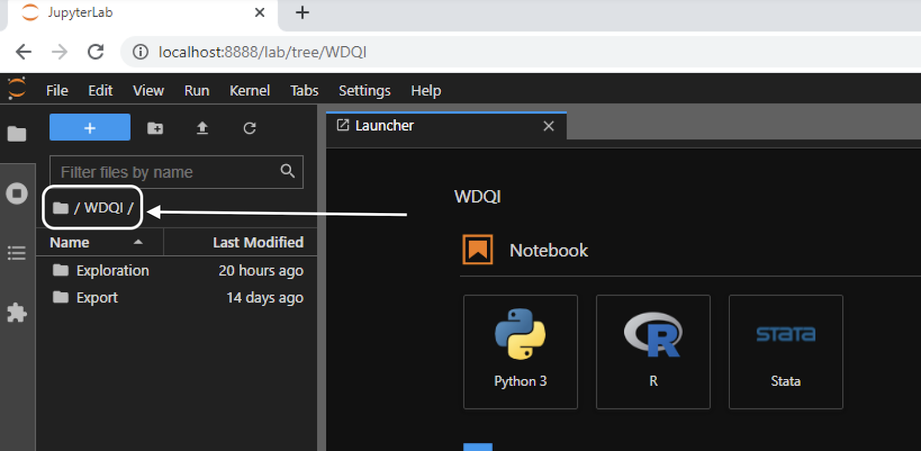This screenshot has width=921, height=451.
Task: Open the Settings menu
Action: point(364,90)
